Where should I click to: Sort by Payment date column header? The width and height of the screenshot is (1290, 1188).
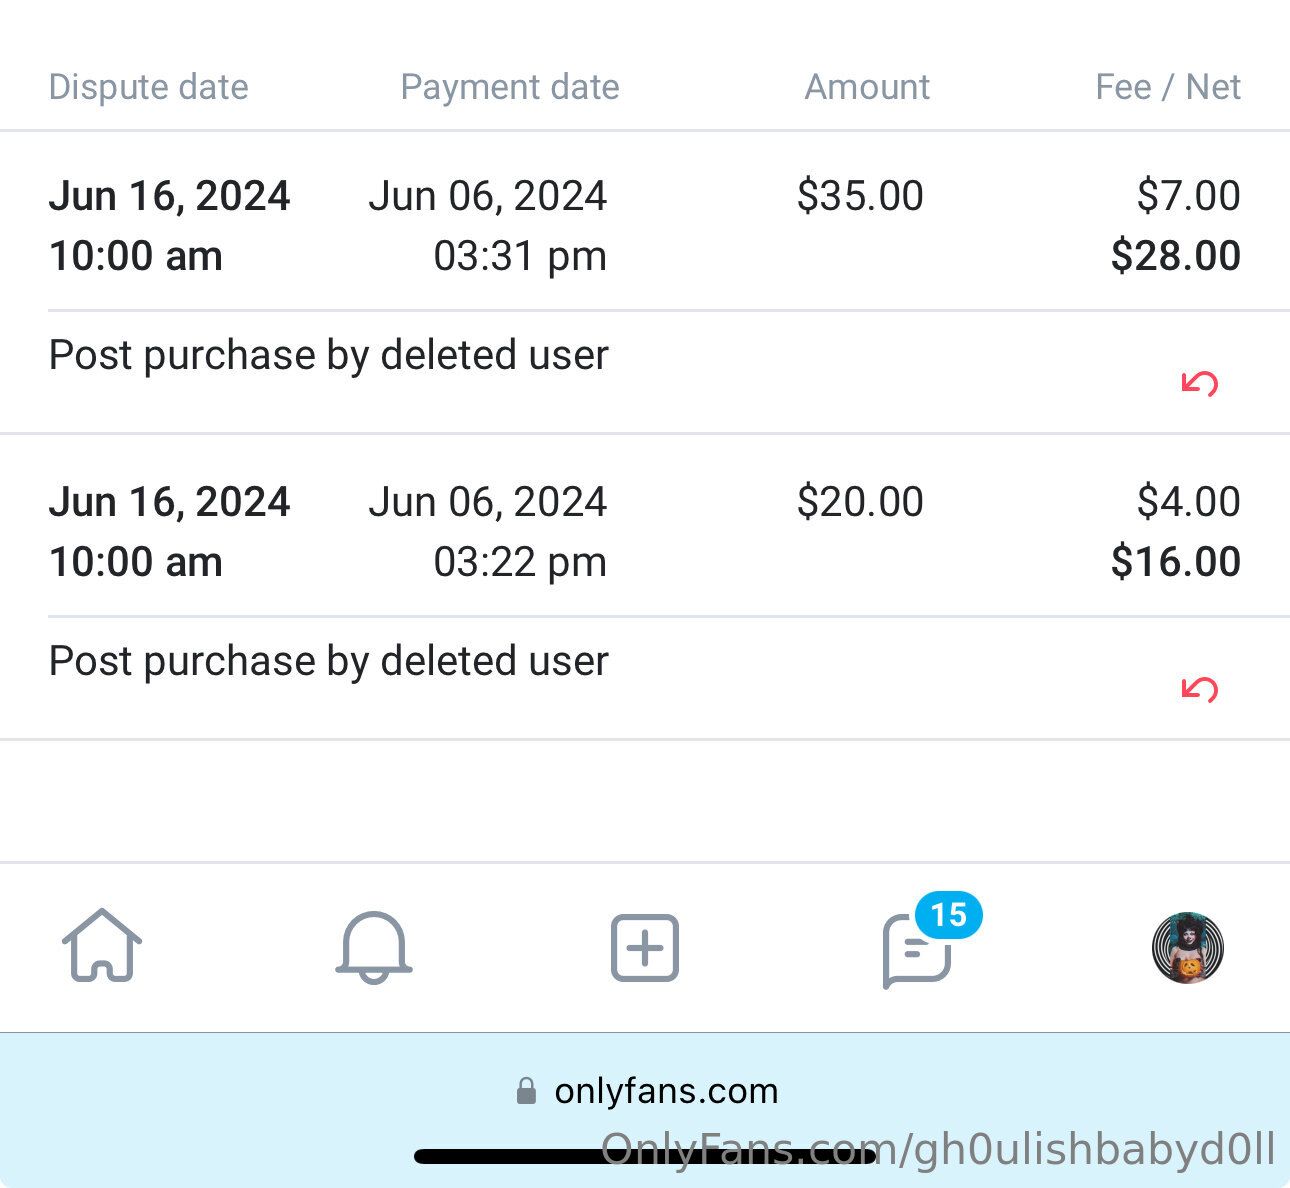pyautogui.click(x=509, y=87)
